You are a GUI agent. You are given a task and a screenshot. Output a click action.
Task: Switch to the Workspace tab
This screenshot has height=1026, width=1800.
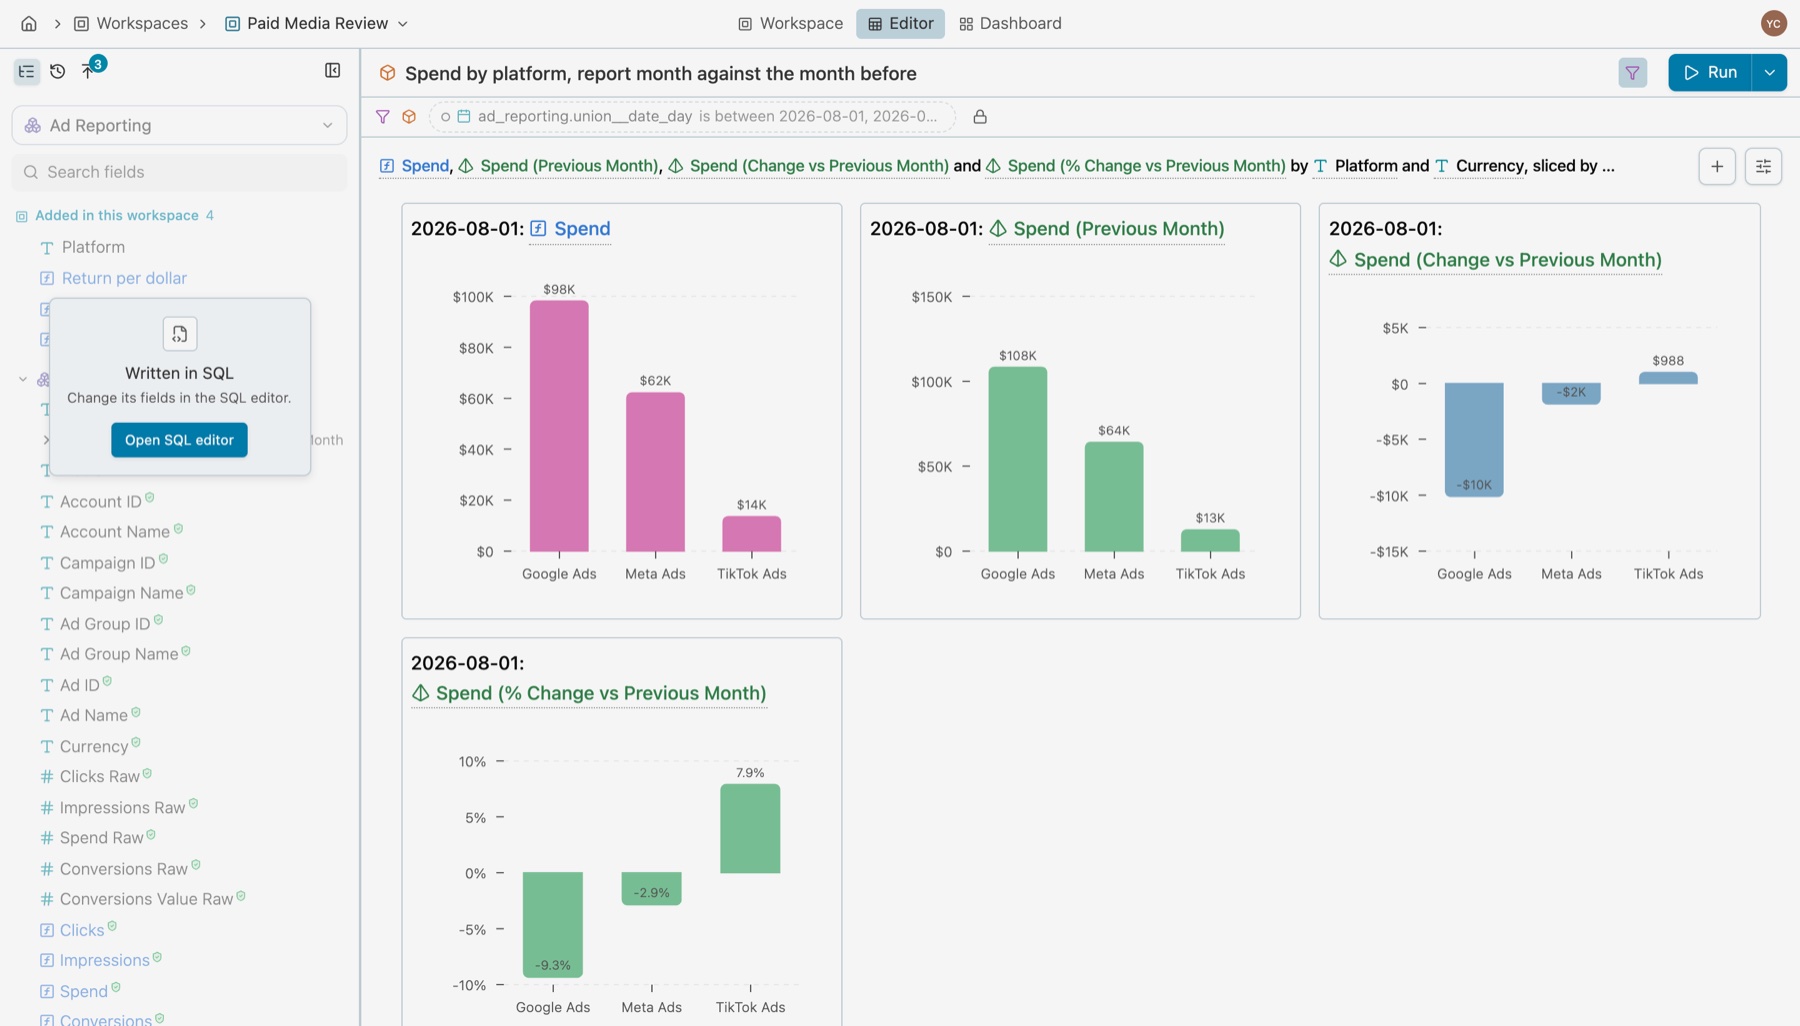pos(791,23)
